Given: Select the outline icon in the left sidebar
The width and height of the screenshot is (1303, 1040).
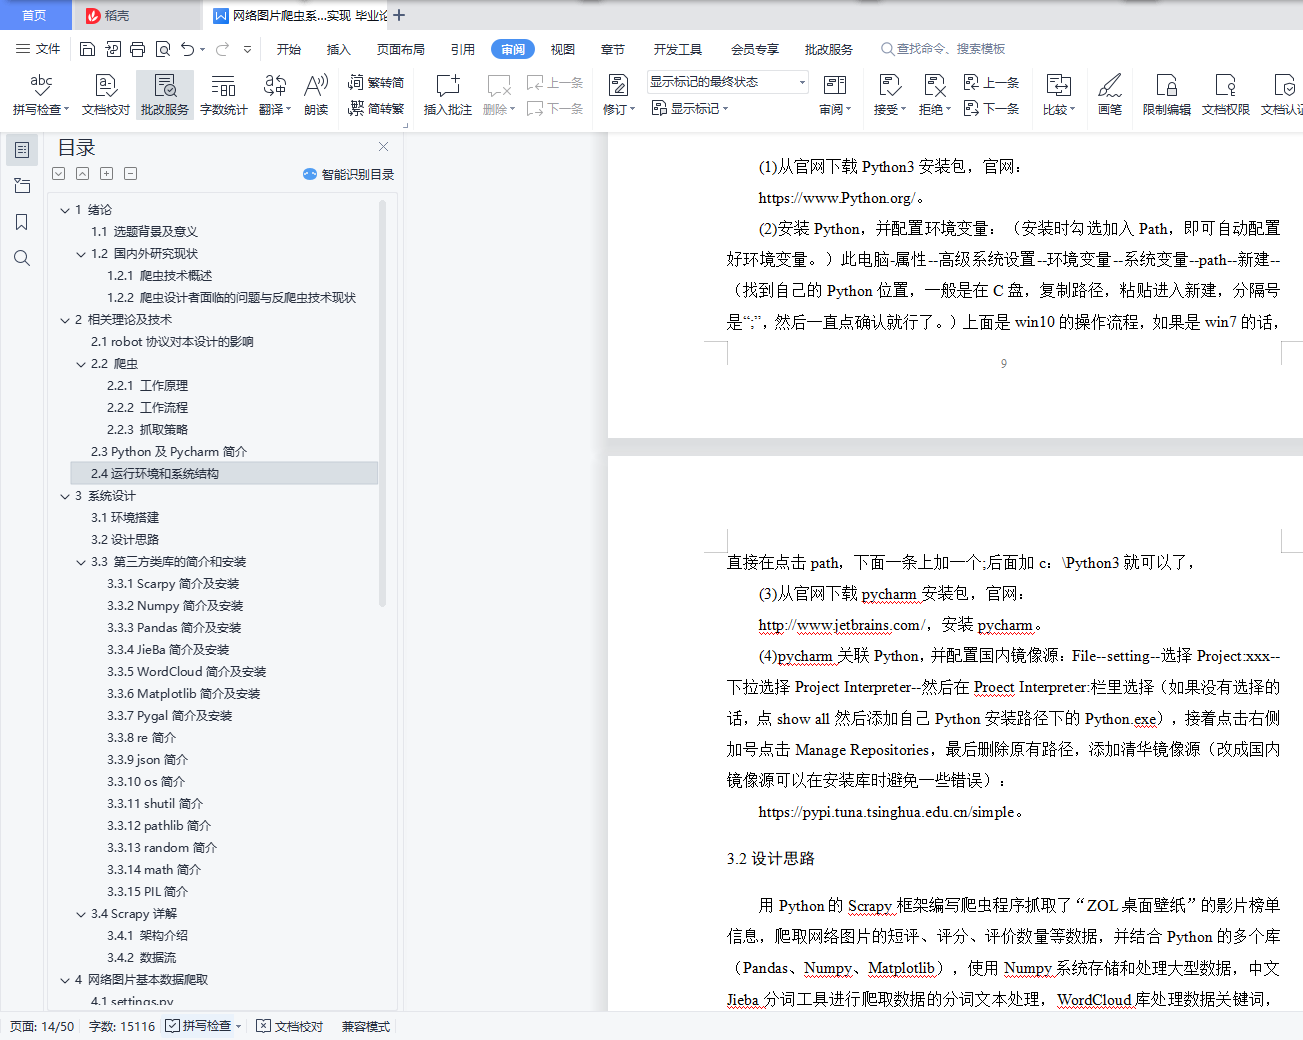Looking at the screenshot, I should click(21, 150).
